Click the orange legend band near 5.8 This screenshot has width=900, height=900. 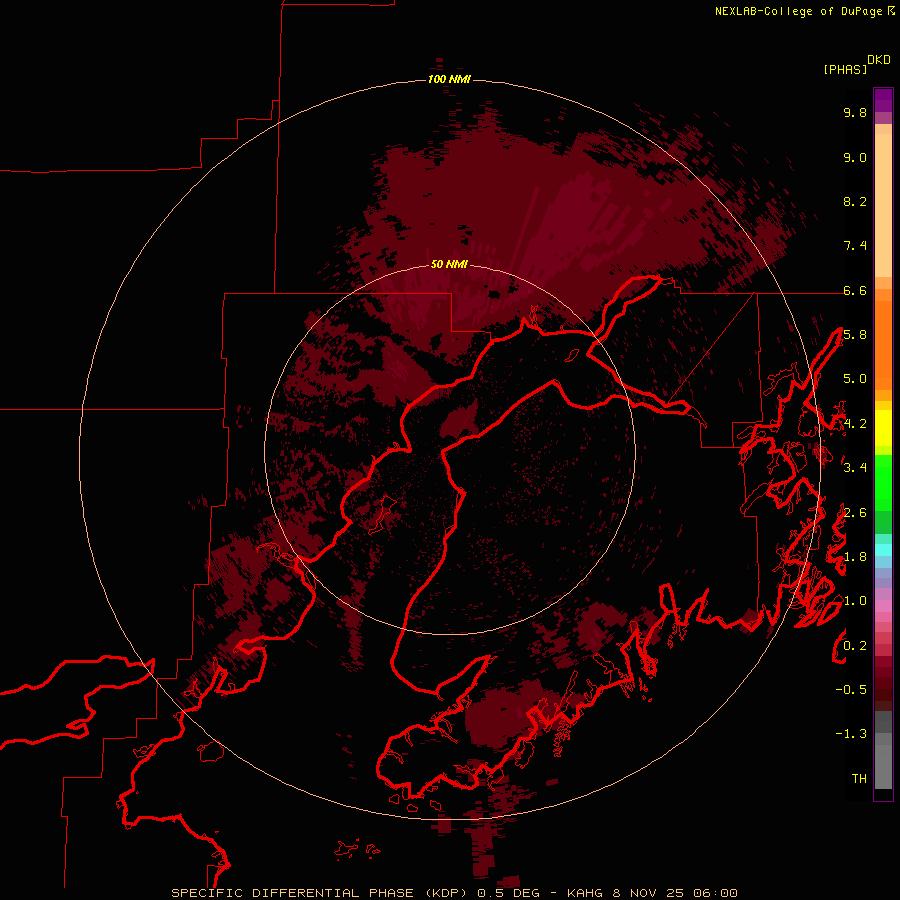(x=883, y=345)
